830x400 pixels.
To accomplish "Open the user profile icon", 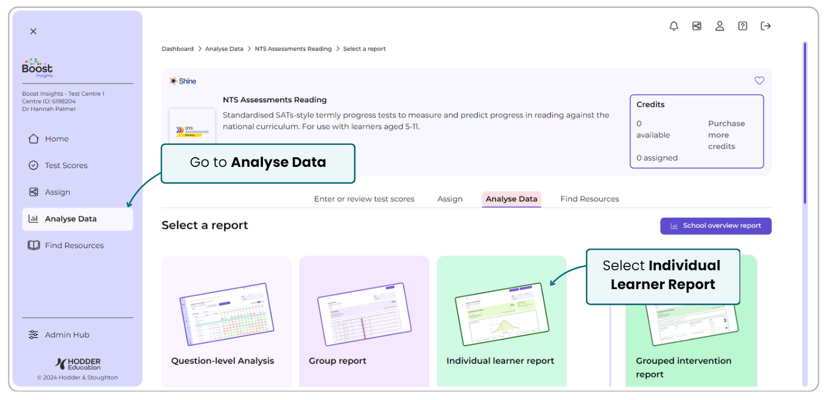I will [x=719, y=26].
